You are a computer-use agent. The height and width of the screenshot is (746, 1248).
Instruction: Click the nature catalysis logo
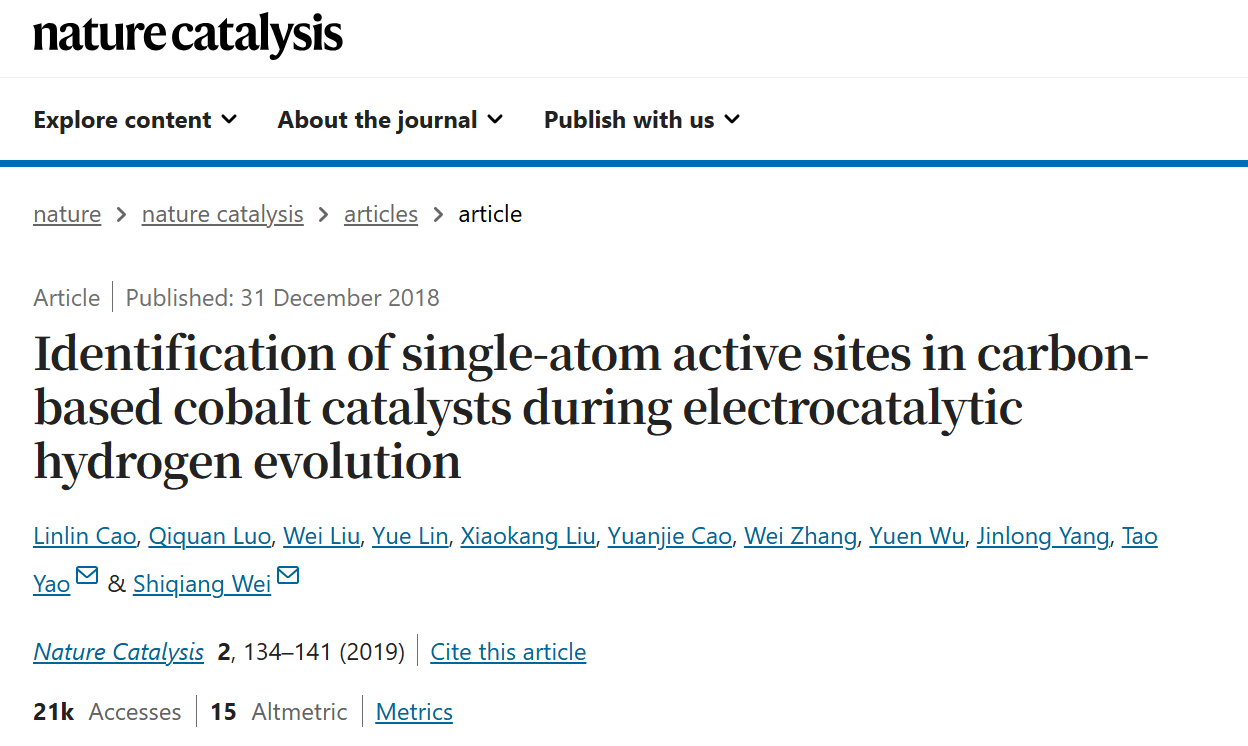[188, 36]
